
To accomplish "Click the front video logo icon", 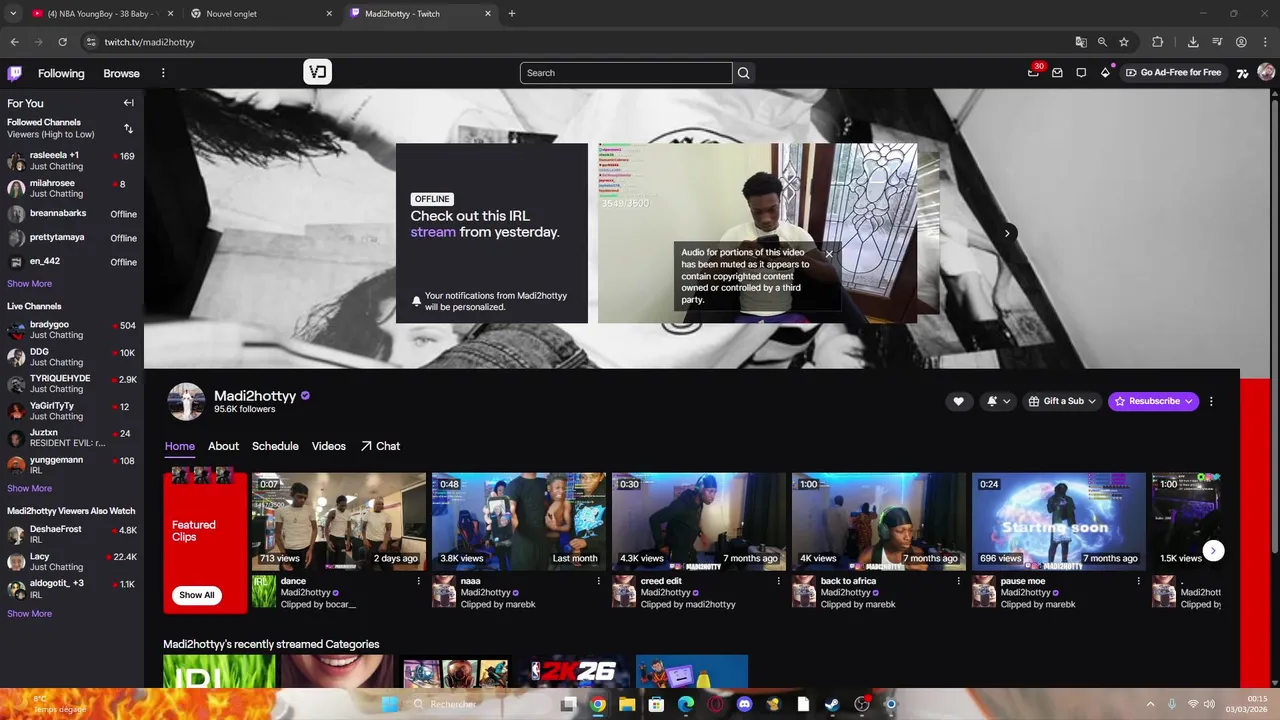I will click(x=317, y=72).
